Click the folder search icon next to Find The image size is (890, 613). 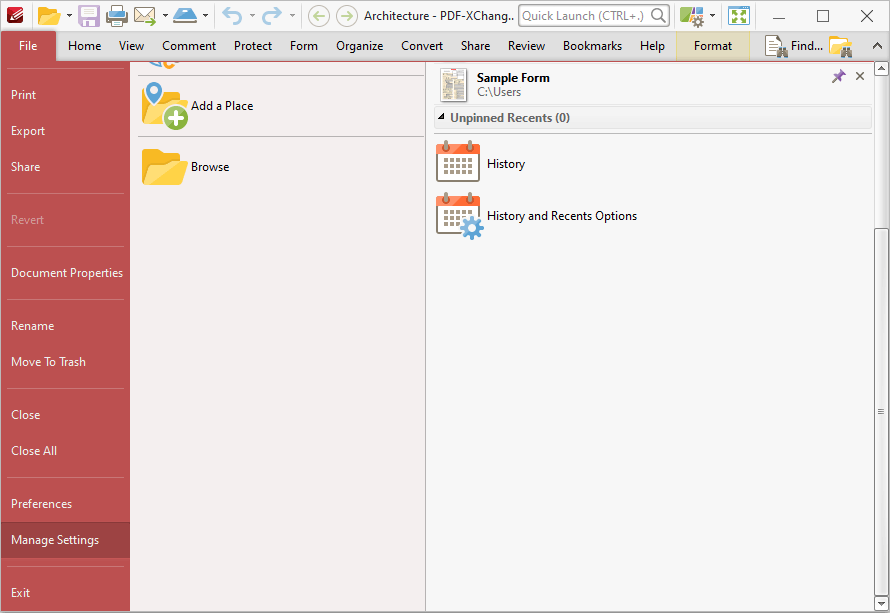pos(841,47)
